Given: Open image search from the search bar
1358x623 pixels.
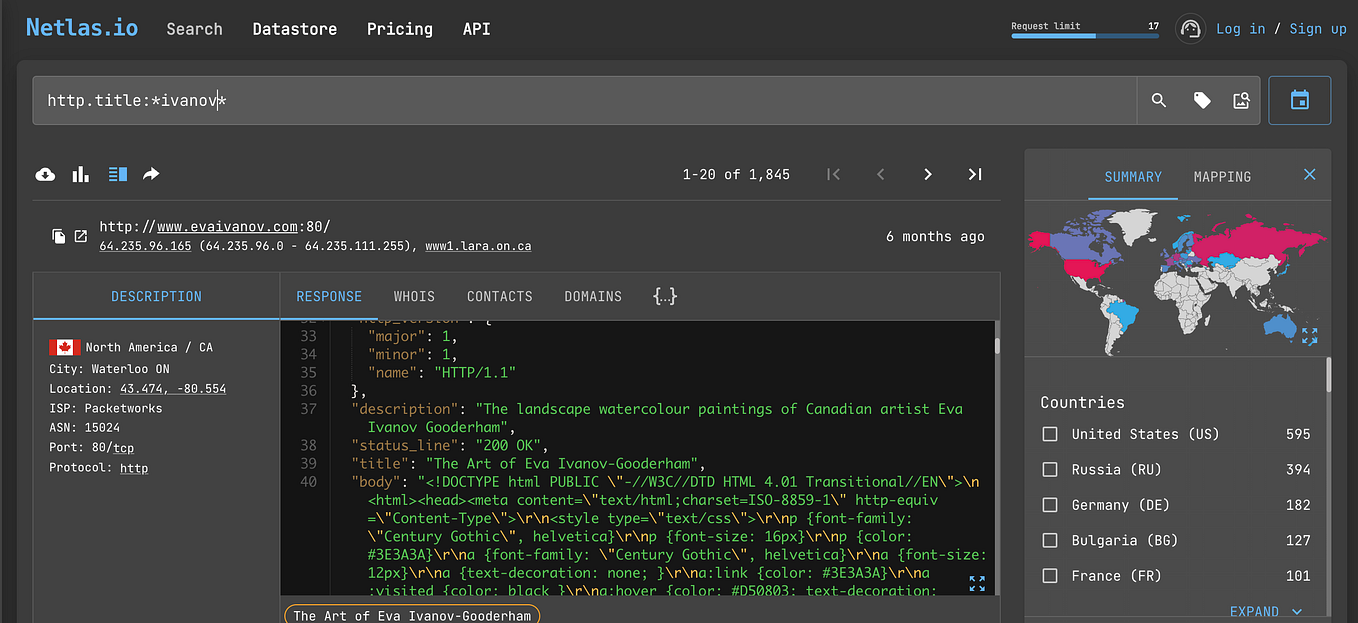Looking at the screenshot, I should 1241,100.
